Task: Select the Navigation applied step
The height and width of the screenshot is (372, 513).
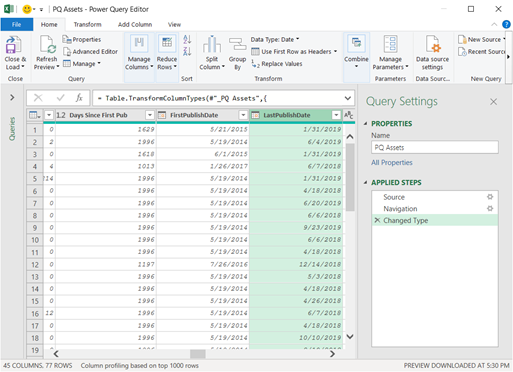Action: click(435, 208)
